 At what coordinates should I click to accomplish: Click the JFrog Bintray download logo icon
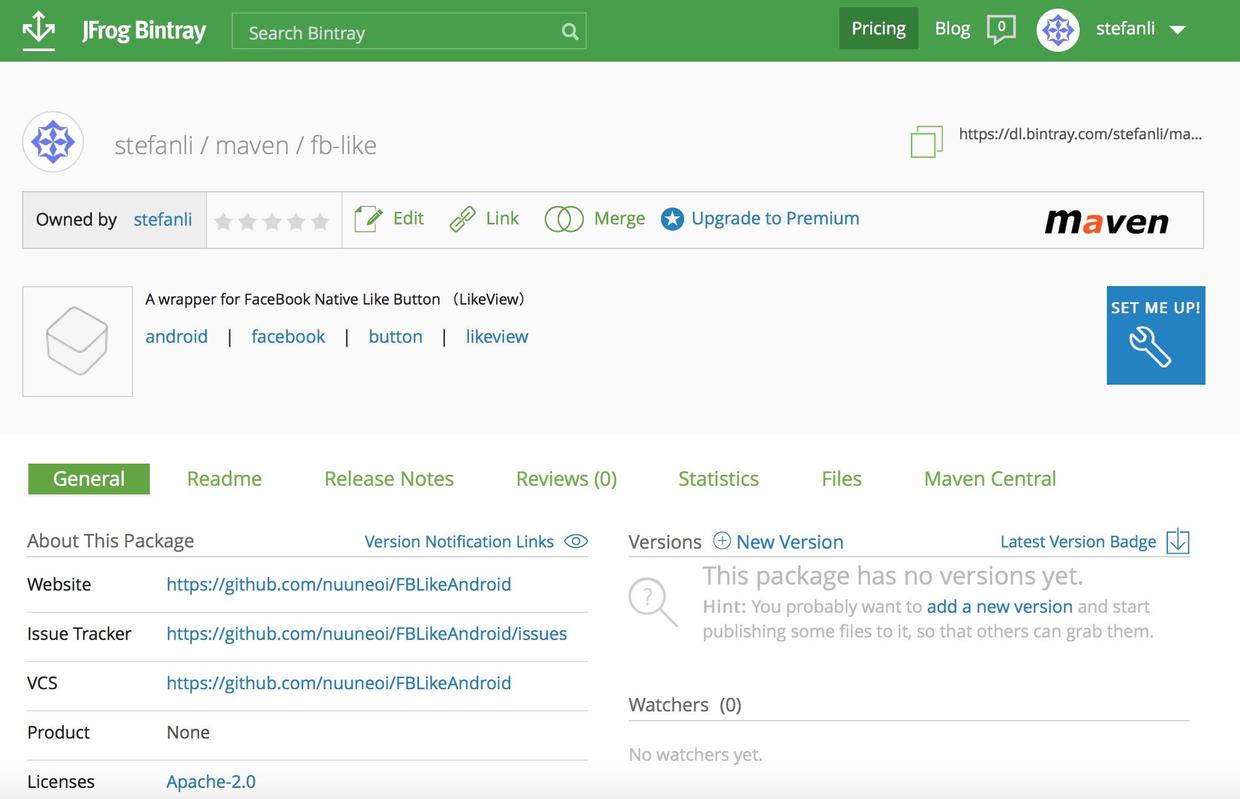click(39, 30)
